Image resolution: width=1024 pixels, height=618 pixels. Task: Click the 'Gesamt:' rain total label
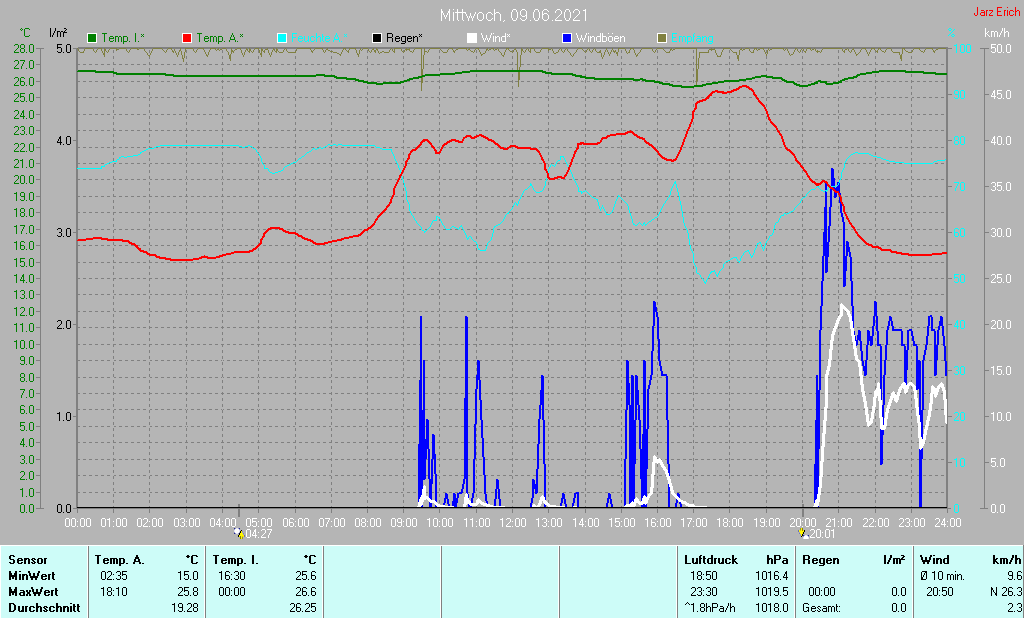tap(822, 608)
